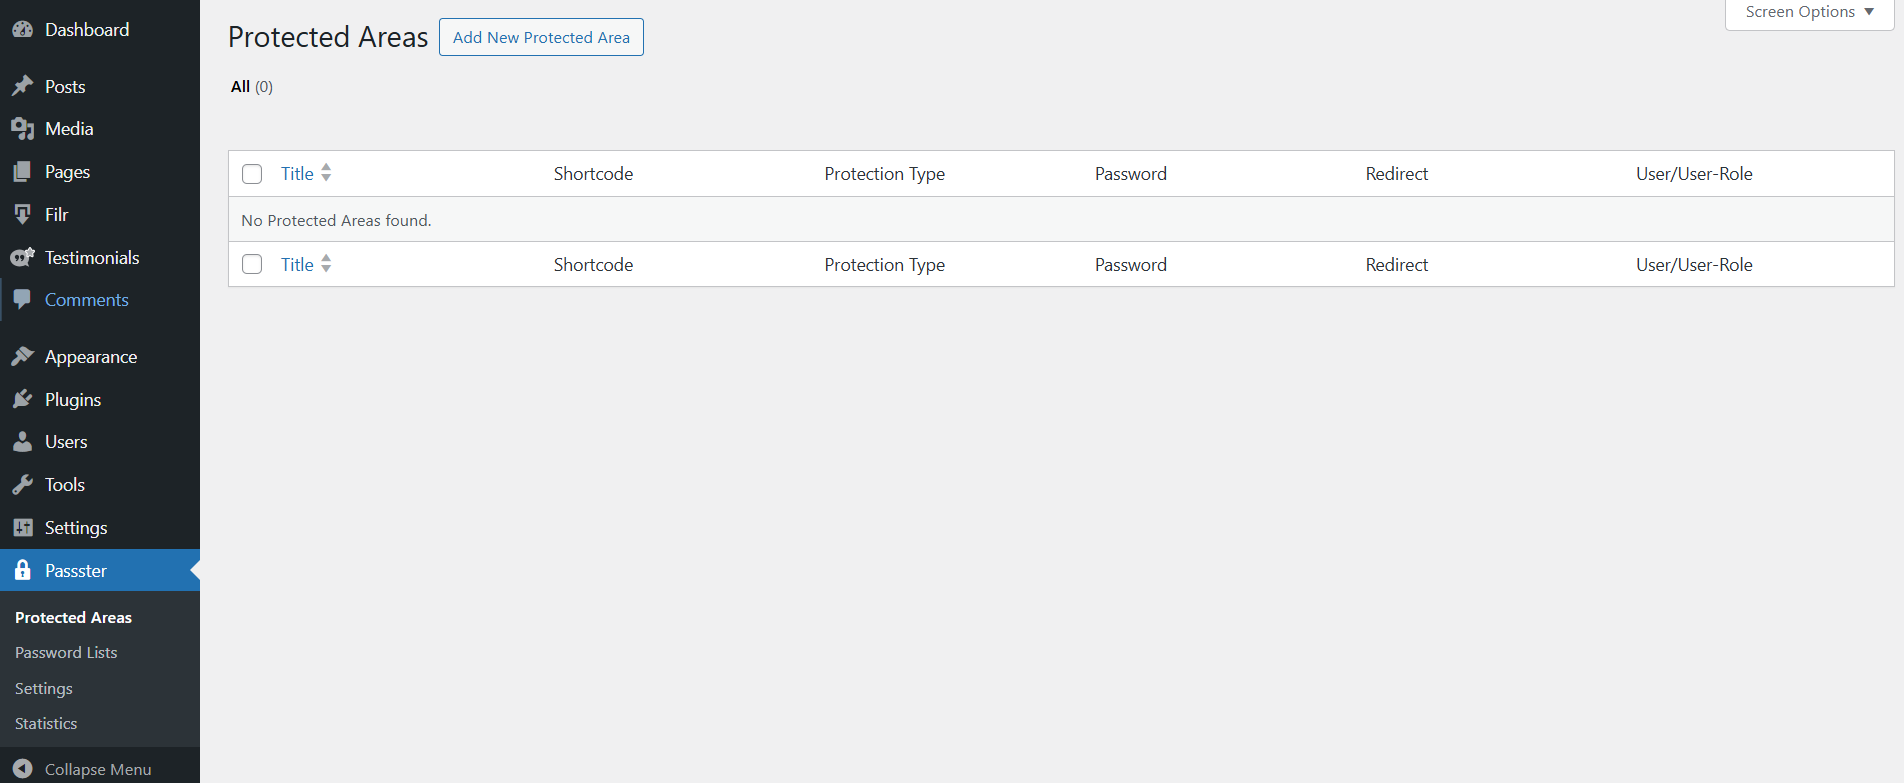Click the Testimonials quote icon
This screenshot has width=1904, height=783.
22,258
